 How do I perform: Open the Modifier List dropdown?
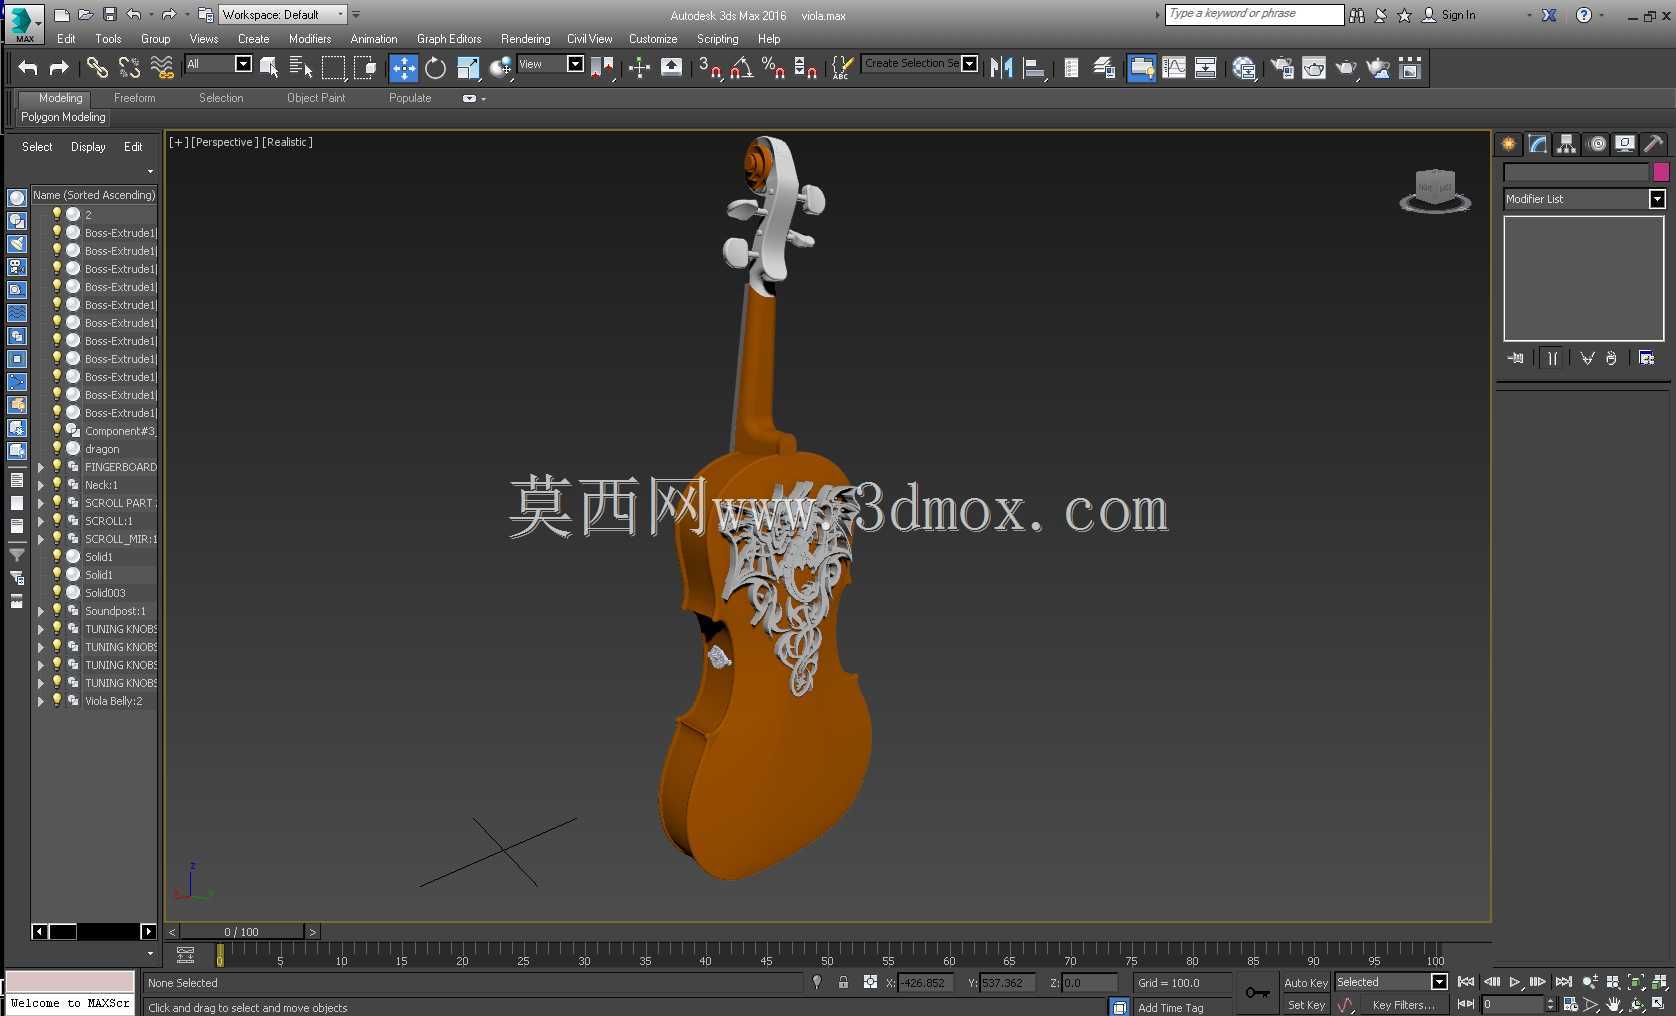[1584, 199]
